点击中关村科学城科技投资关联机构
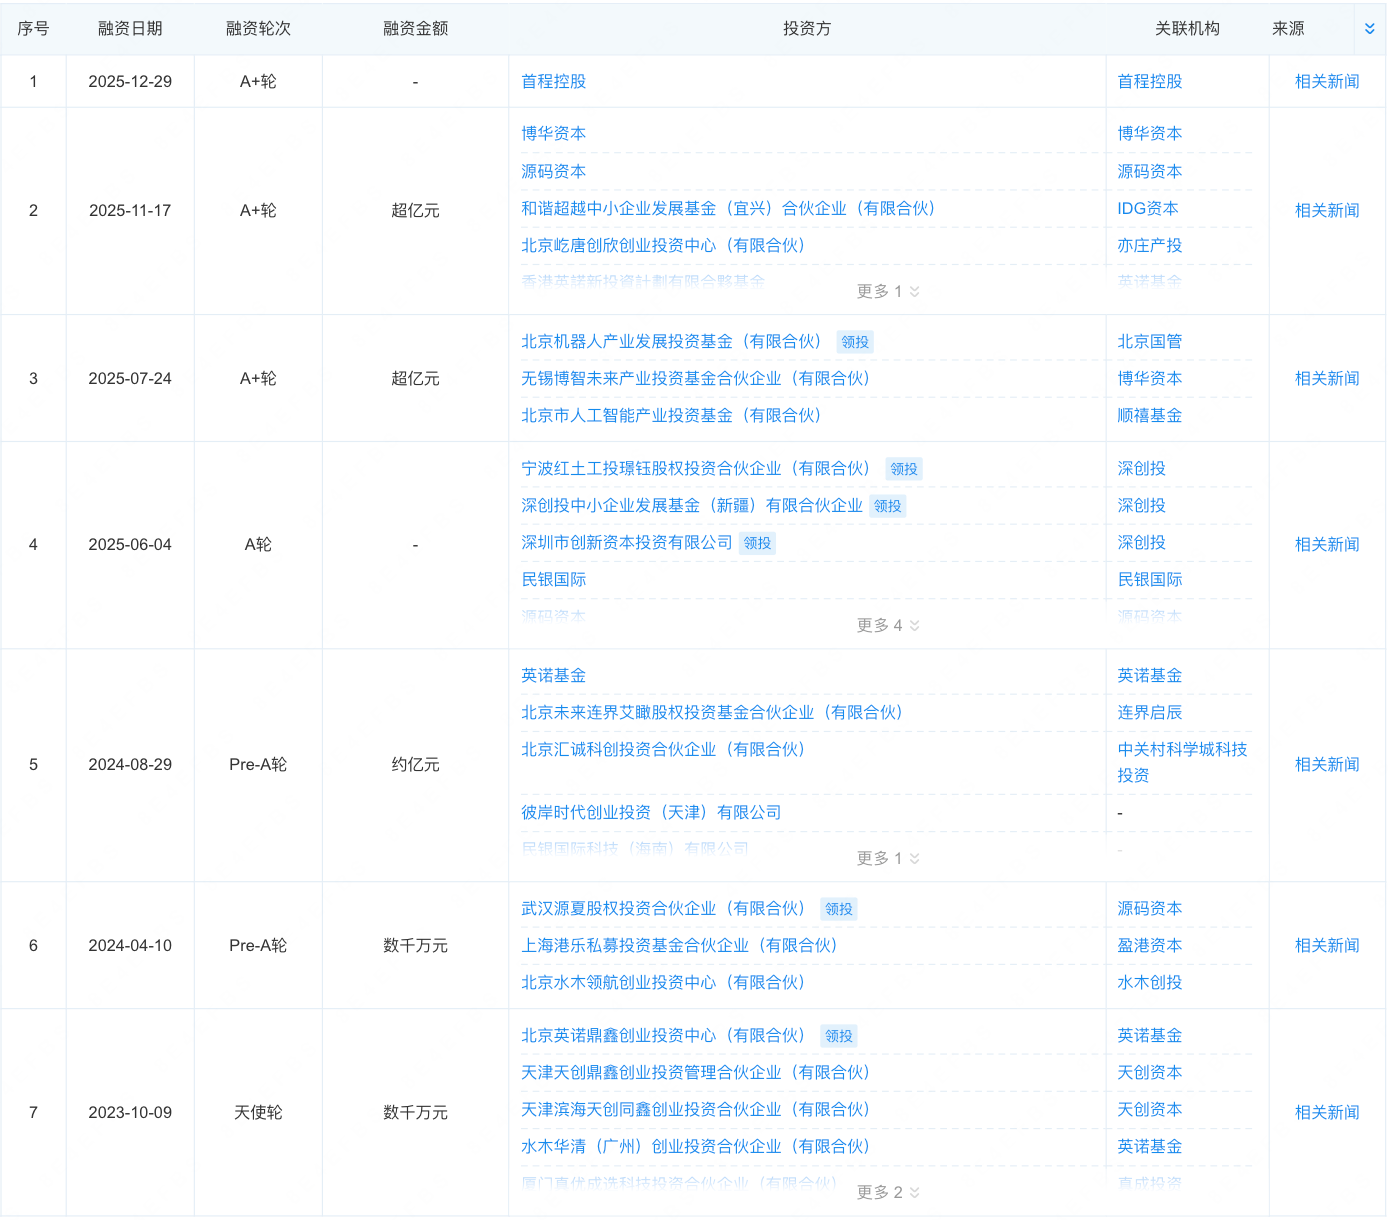Screen dimensions: 1388x1220 point(1181,762)
